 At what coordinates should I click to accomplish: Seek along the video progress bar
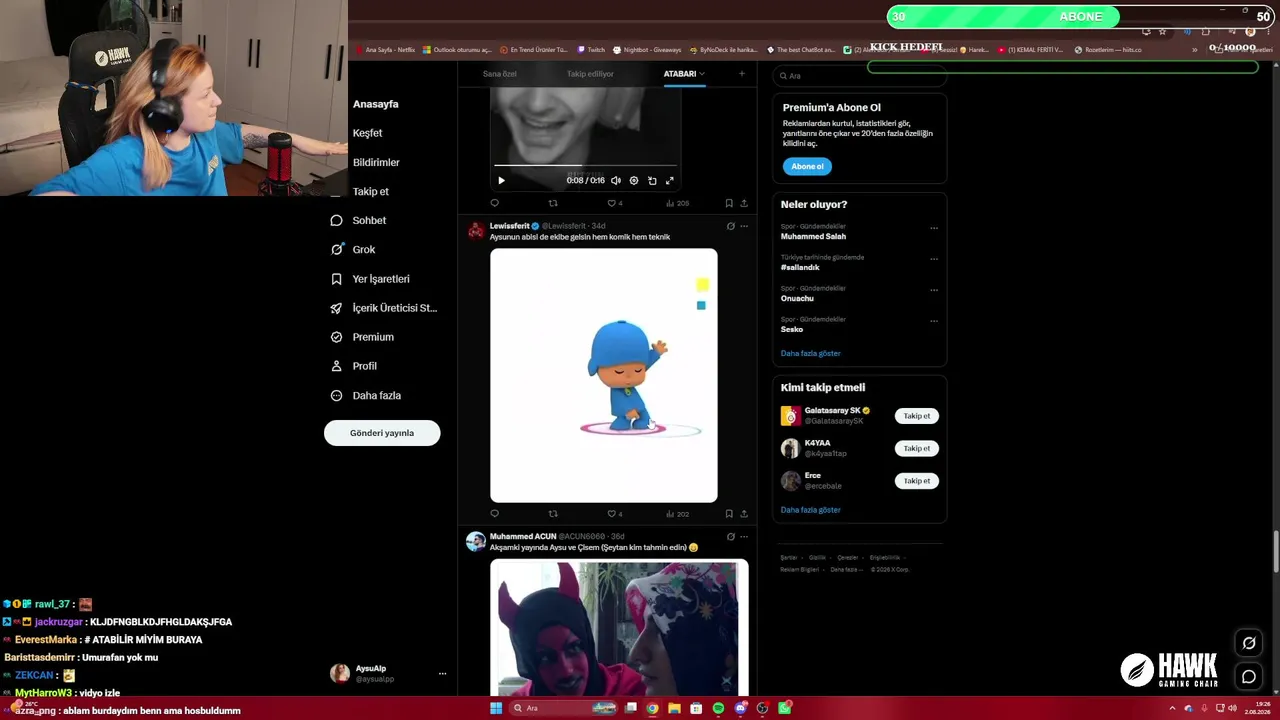pyautogui.click(x=585, y=165)
